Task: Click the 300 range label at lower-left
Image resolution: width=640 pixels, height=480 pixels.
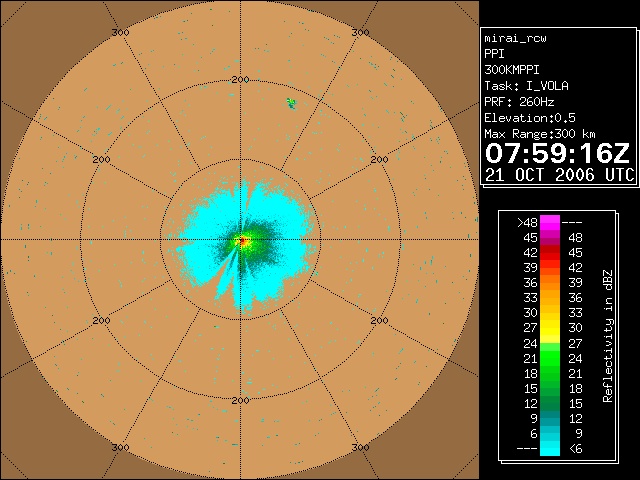Action: [x=120, y=447]
